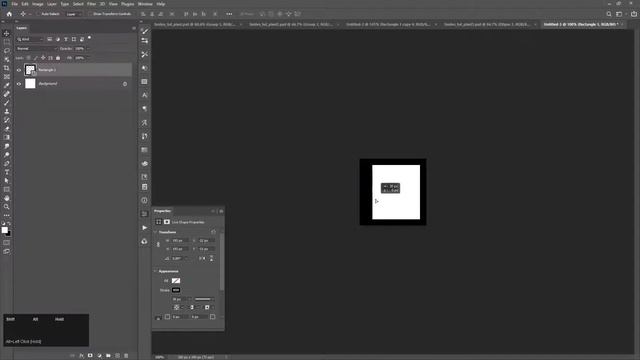Image resolution: width=640 pixels, height=360 pixels.
Task: Click the add layer mask icon
Action: click(90, 356)
